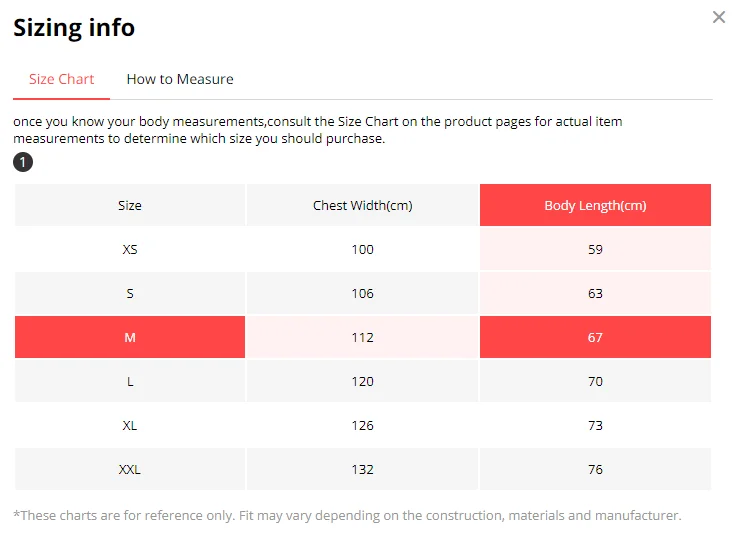Click the Body Length(cm) column header
Screen dimensions: 737x549
[x=595, y=205]
